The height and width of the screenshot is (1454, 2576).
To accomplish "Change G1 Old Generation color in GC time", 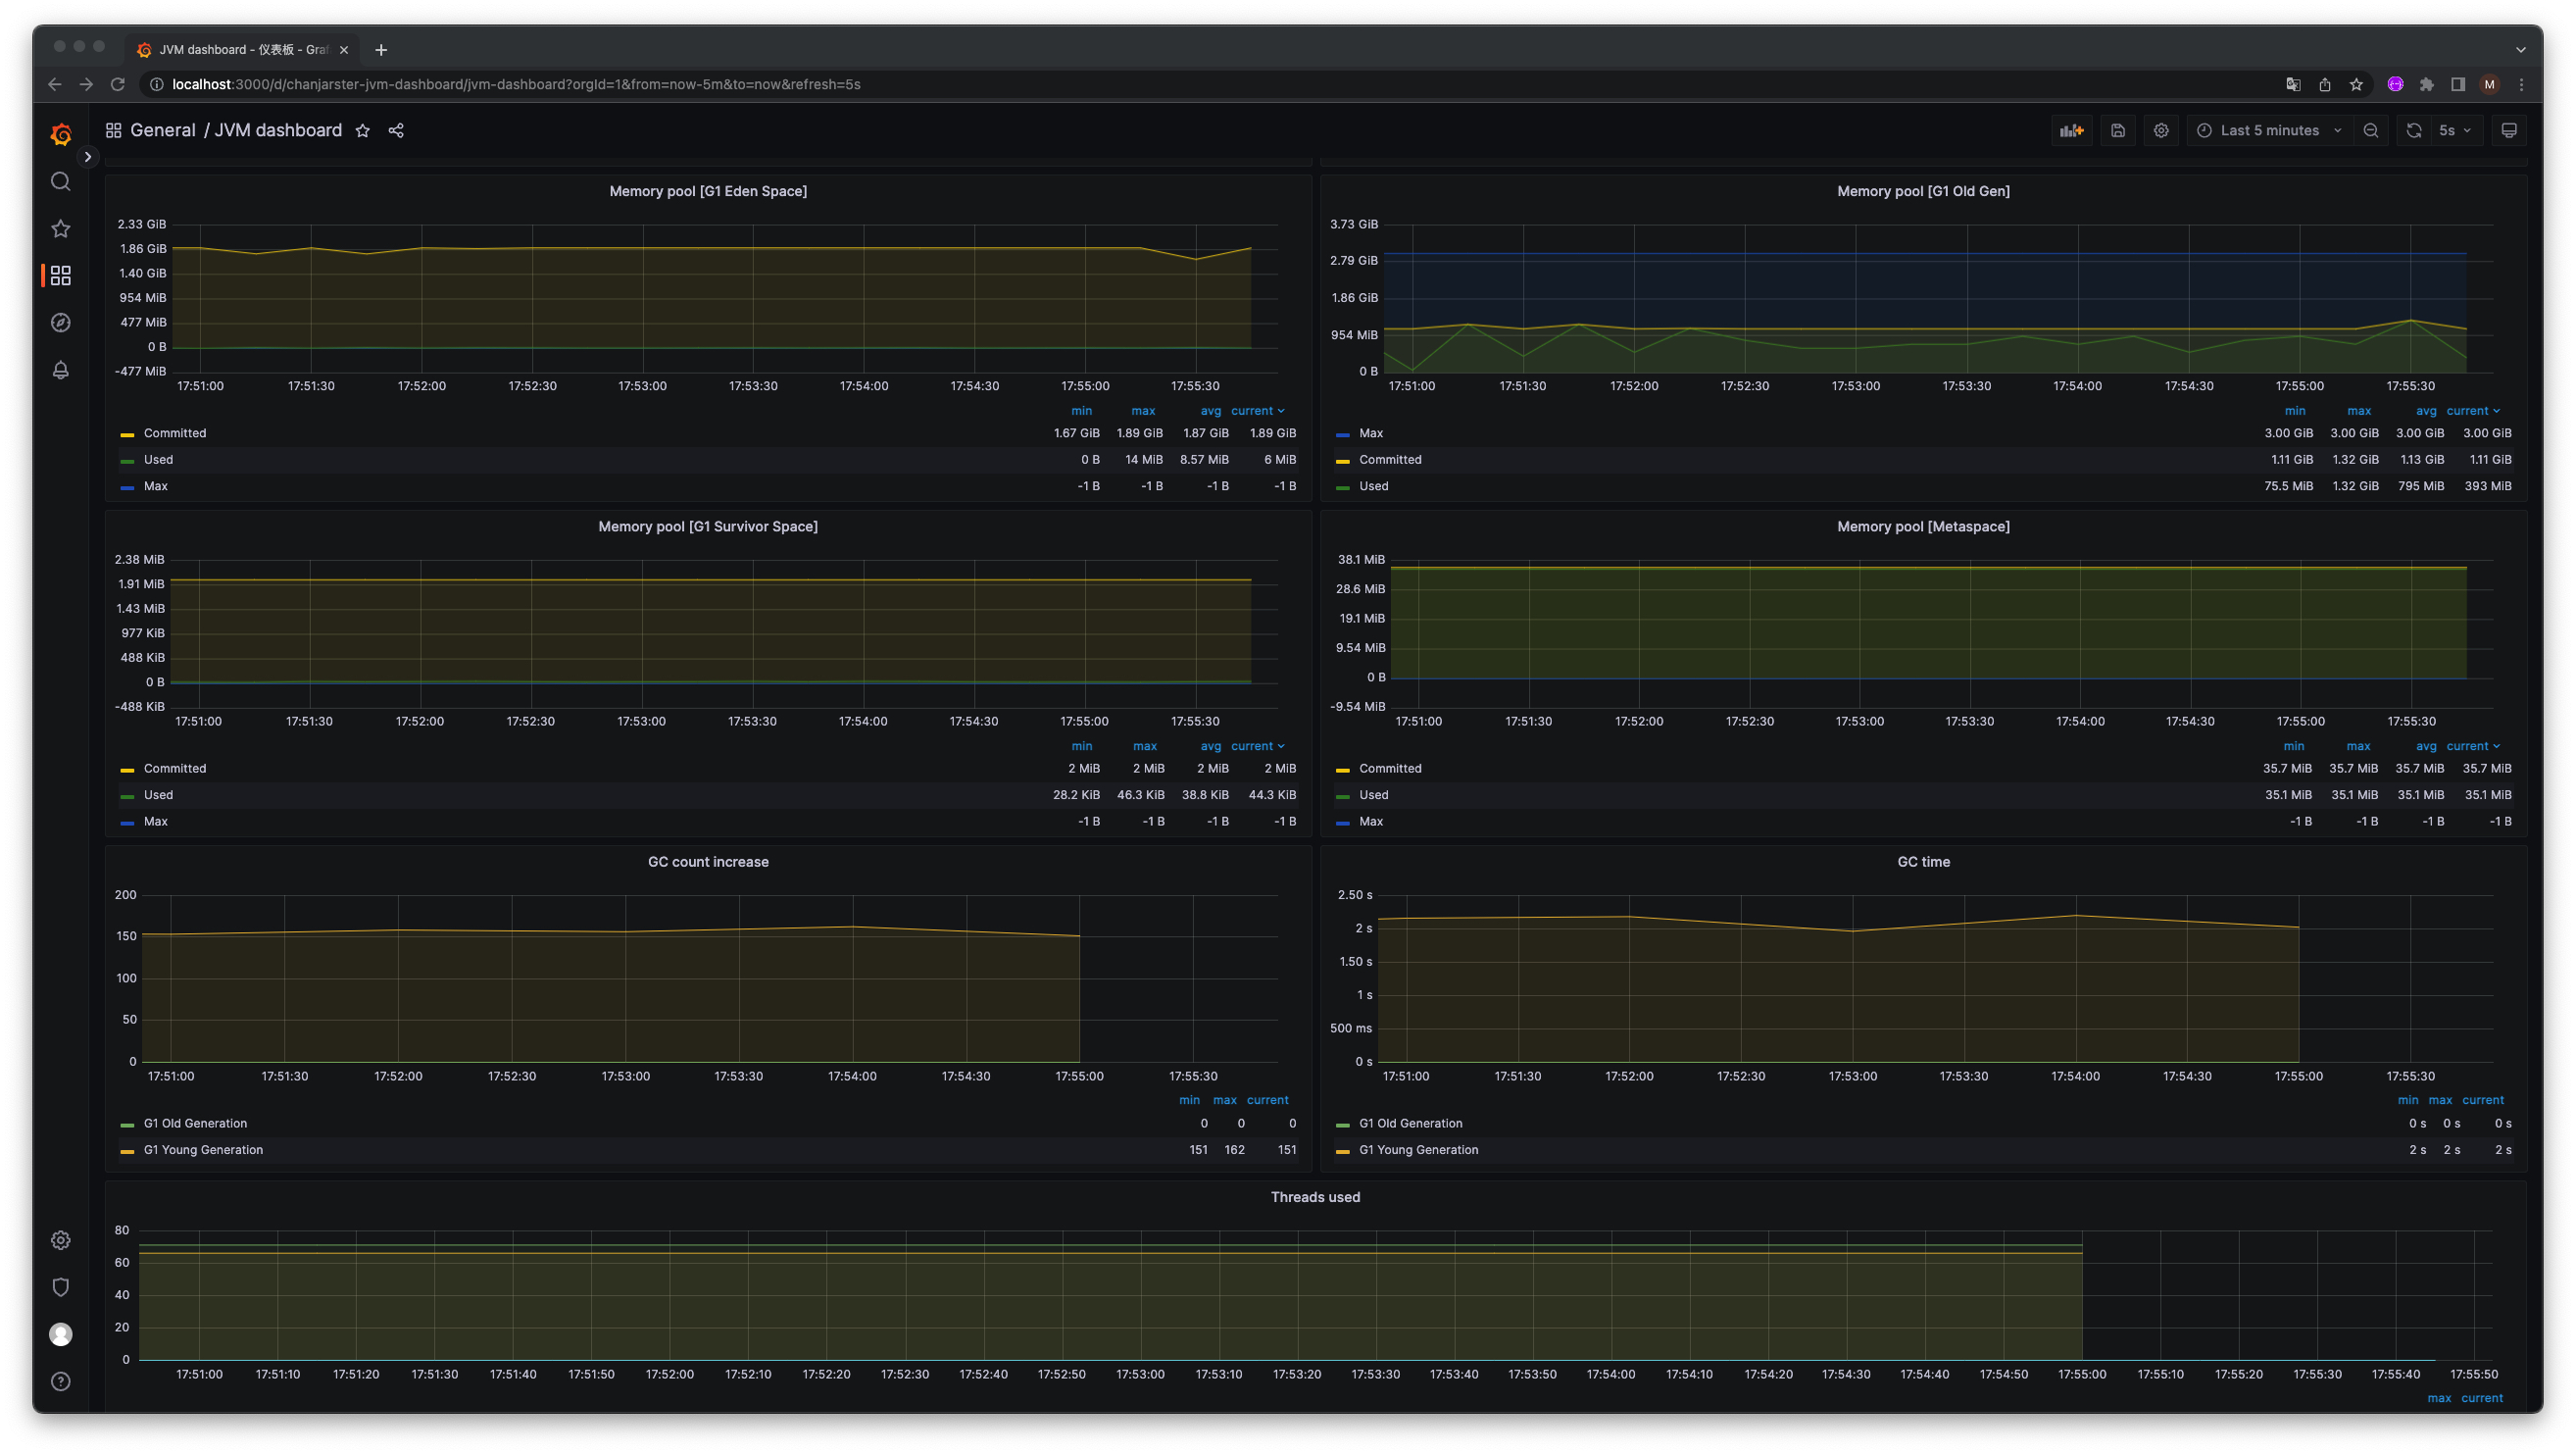I will pyautogui.click(x=1342, y=1125).
